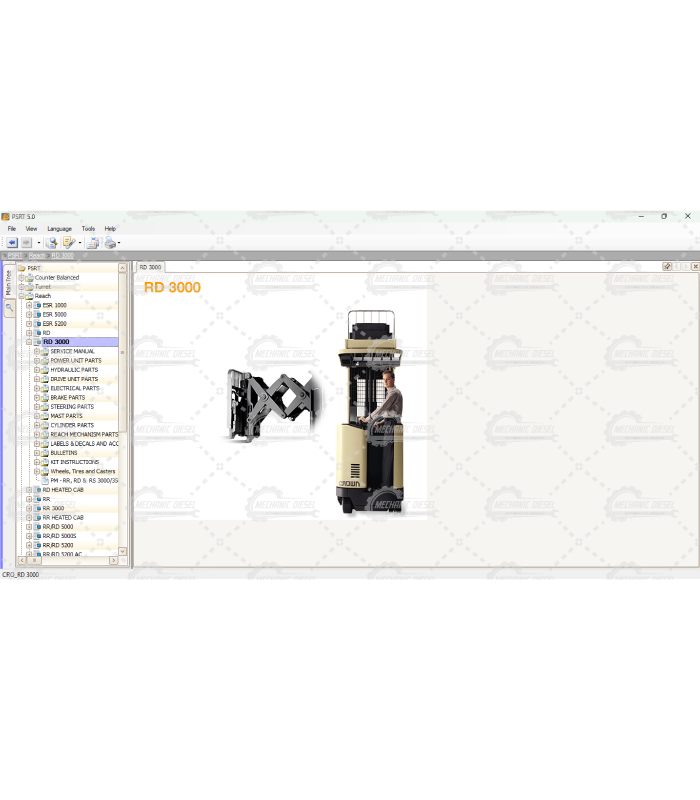Click the pin icon above document pane

667,267
